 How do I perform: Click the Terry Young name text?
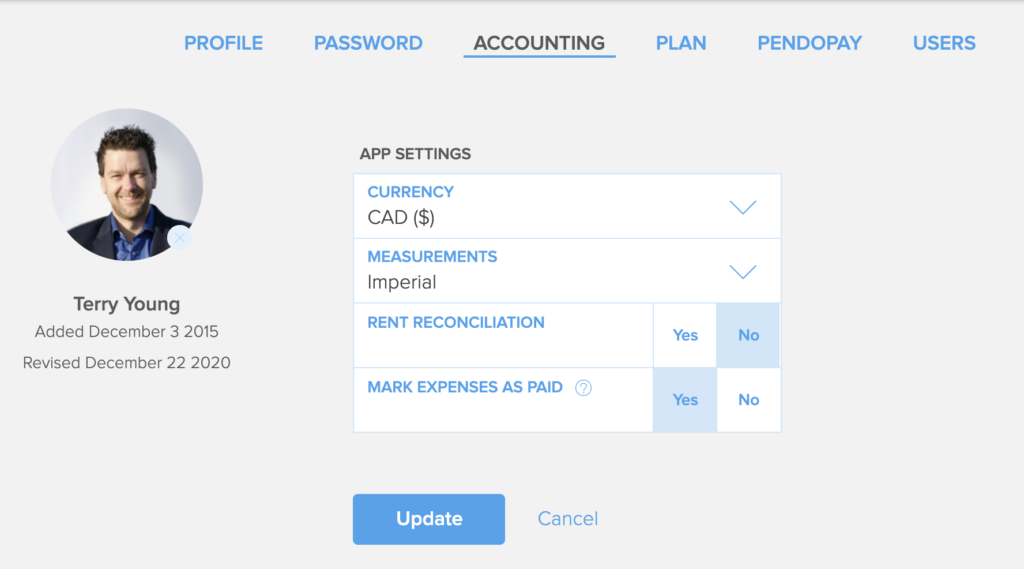[x=127, y=304]
